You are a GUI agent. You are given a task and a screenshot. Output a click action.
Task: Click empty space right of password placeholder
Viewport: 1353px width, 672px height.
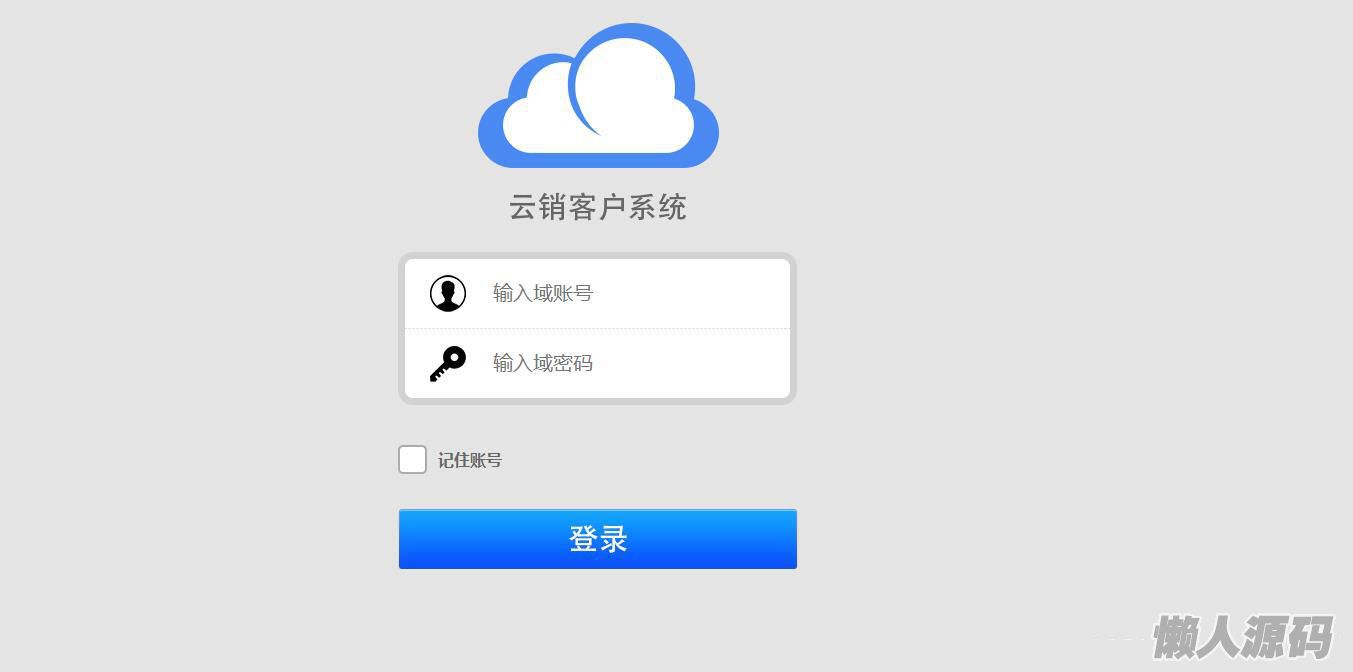click(690, 364)
